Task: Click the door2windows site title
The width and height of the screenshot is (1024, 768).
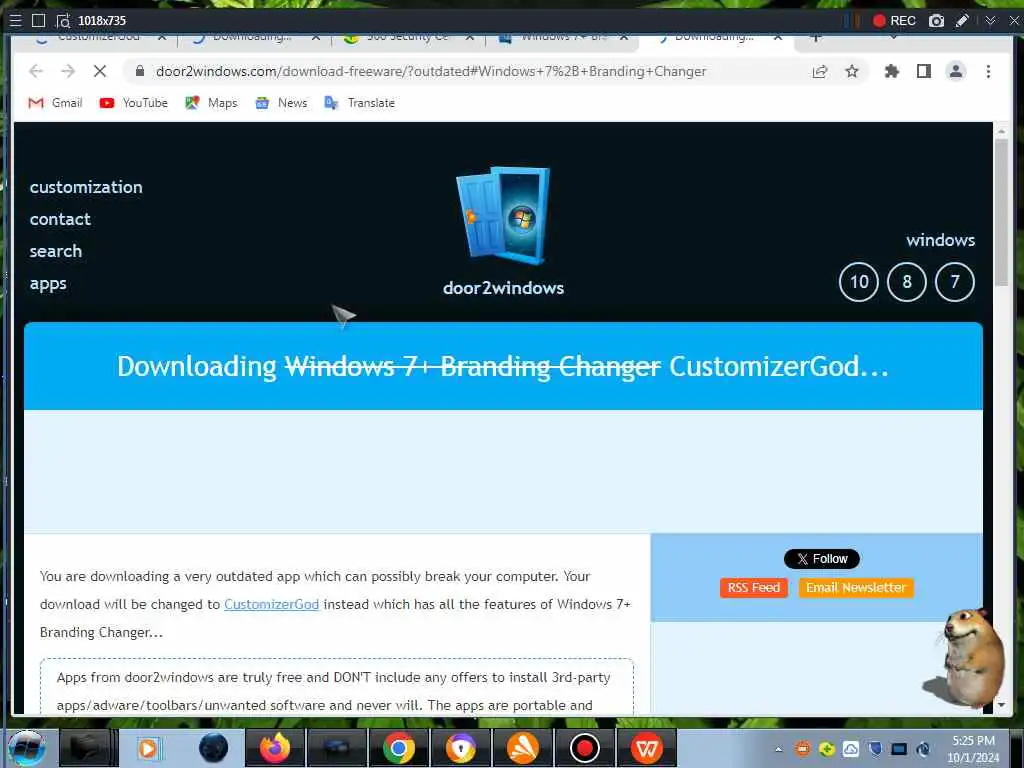Action: (x=504, y=288)
